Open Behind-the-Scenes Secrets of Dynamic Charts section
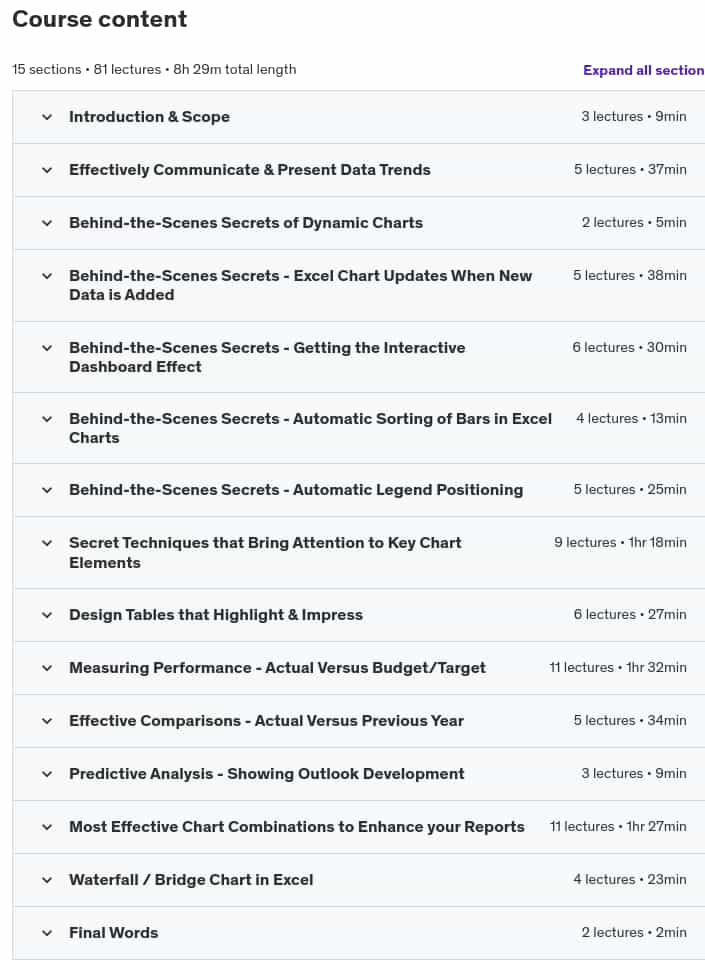Screen dimensions: 705x960 [359, 223]
